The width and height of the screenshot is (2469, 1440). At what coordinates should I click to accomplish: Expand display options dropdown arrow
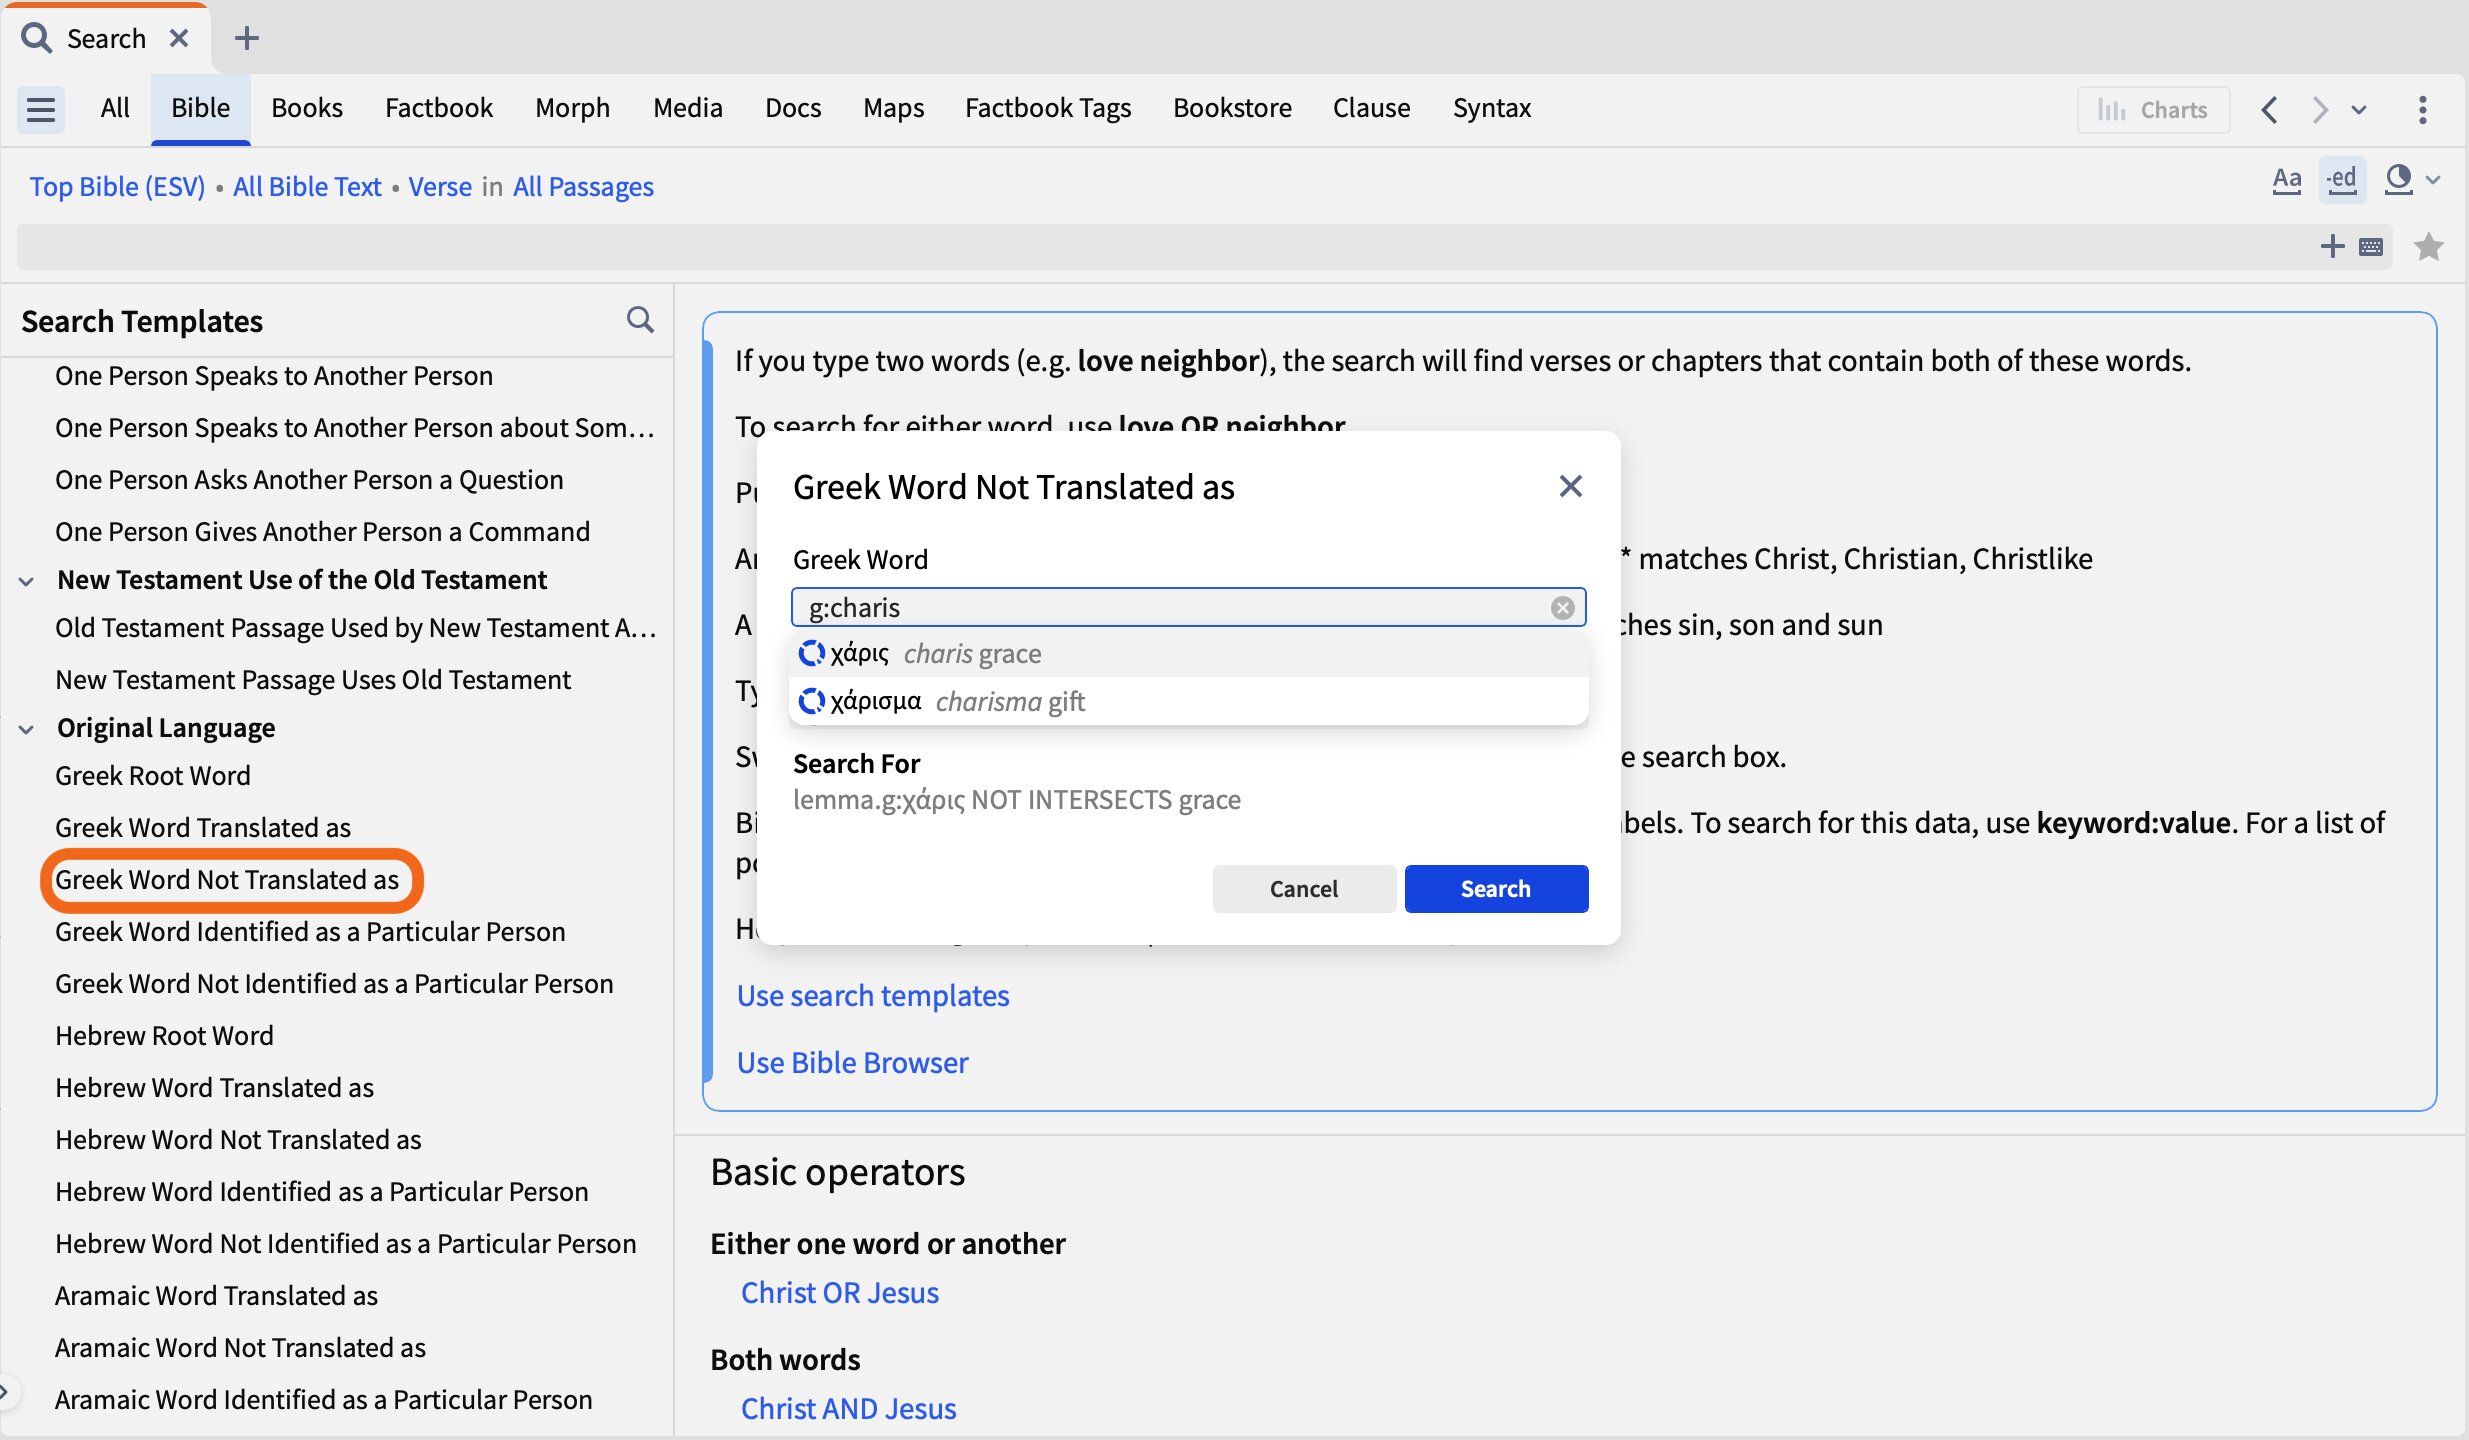(x=2433, y=181)
